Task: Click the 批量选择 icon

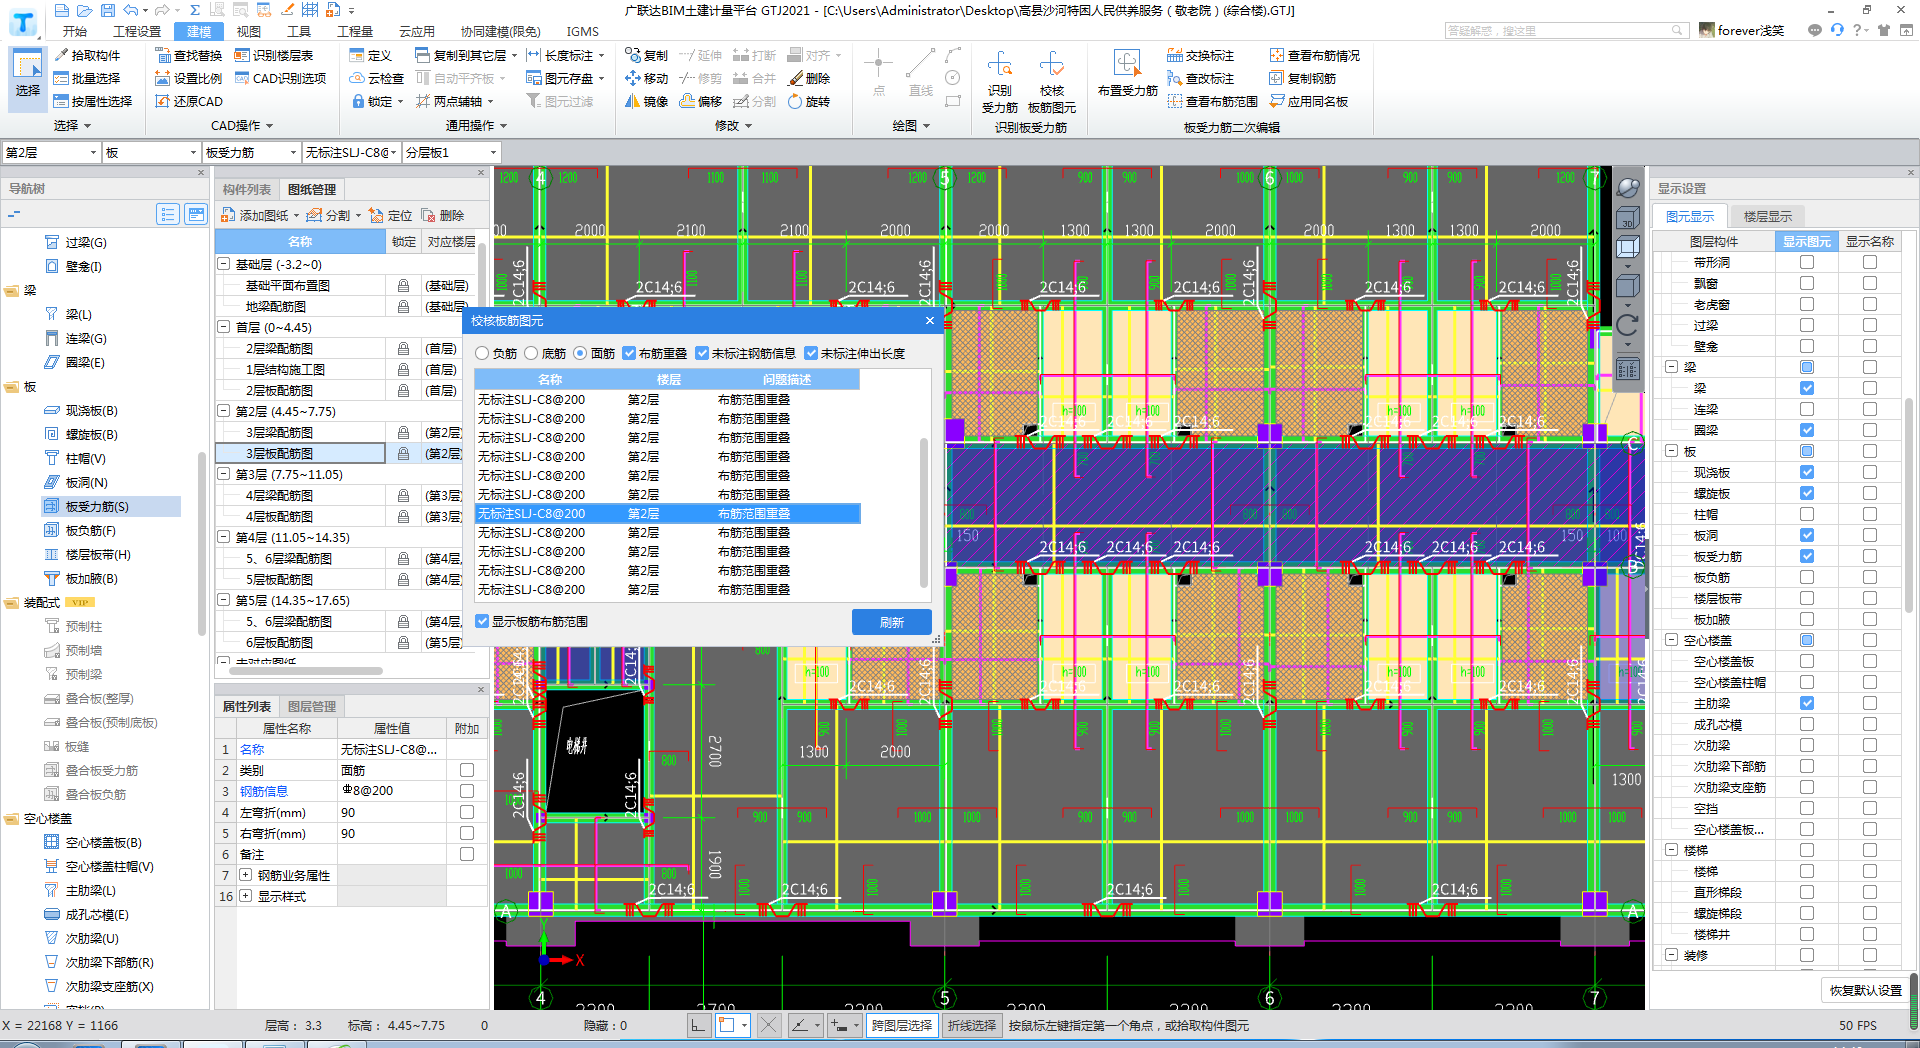Action: tap(61, 78)
